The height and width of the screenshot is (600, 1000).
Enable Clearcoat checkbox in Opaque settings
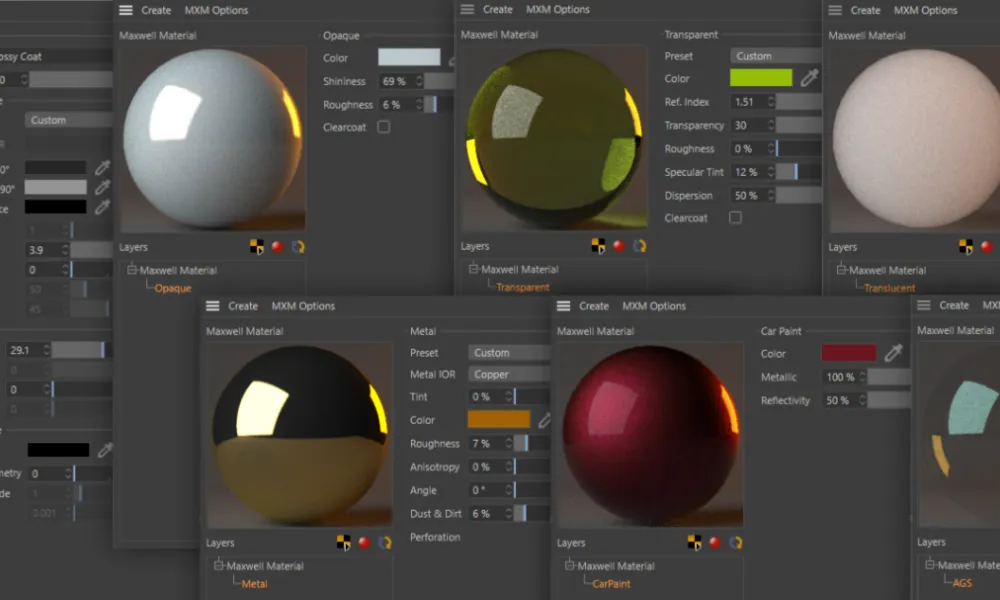[x=384, y=127]
